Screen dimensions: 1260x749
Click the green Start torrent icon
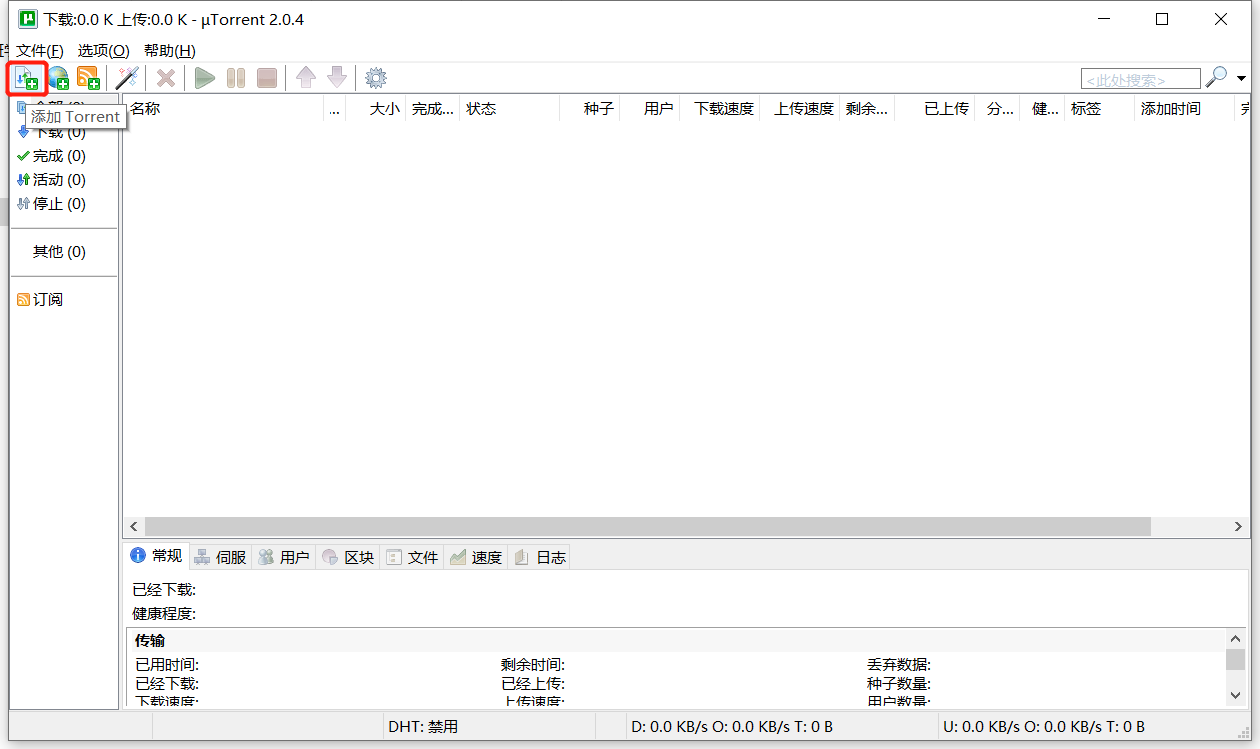(x=205, y=78)
